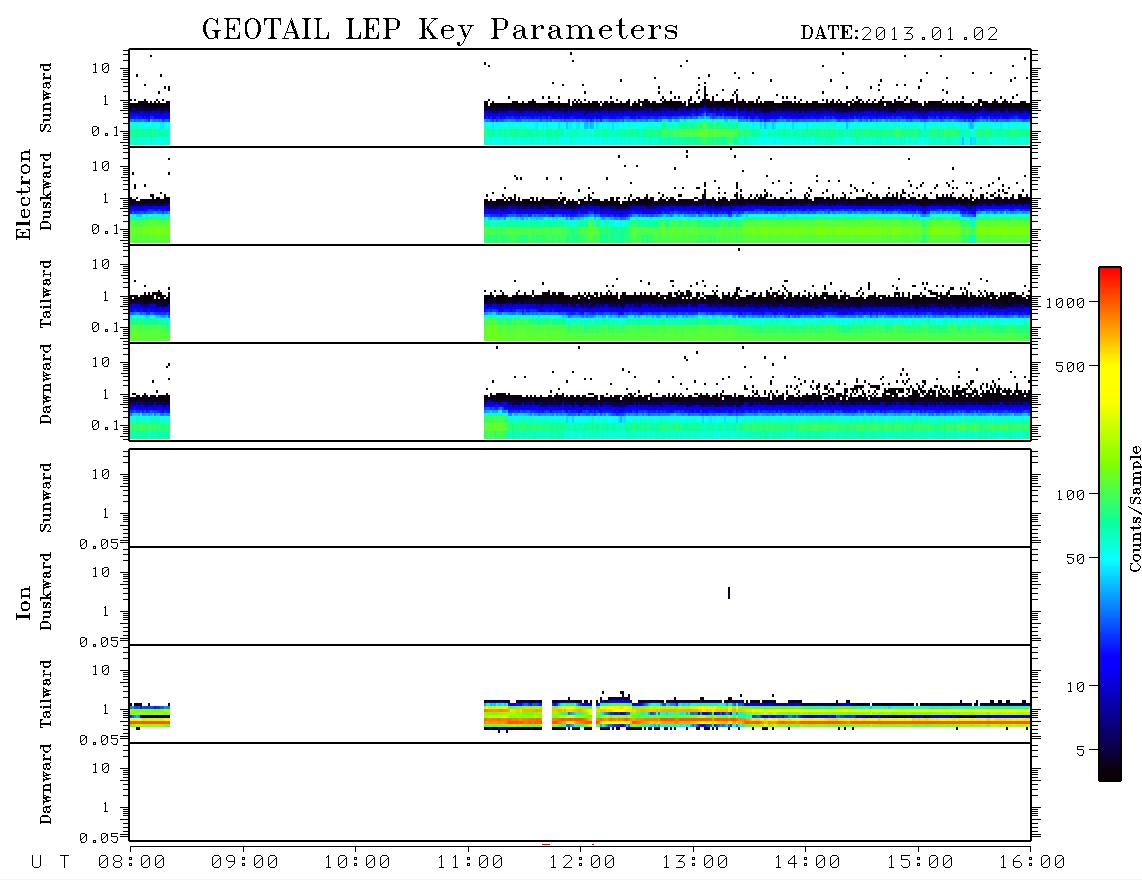Click the black bottom of the colorbar

(1110, 772)
